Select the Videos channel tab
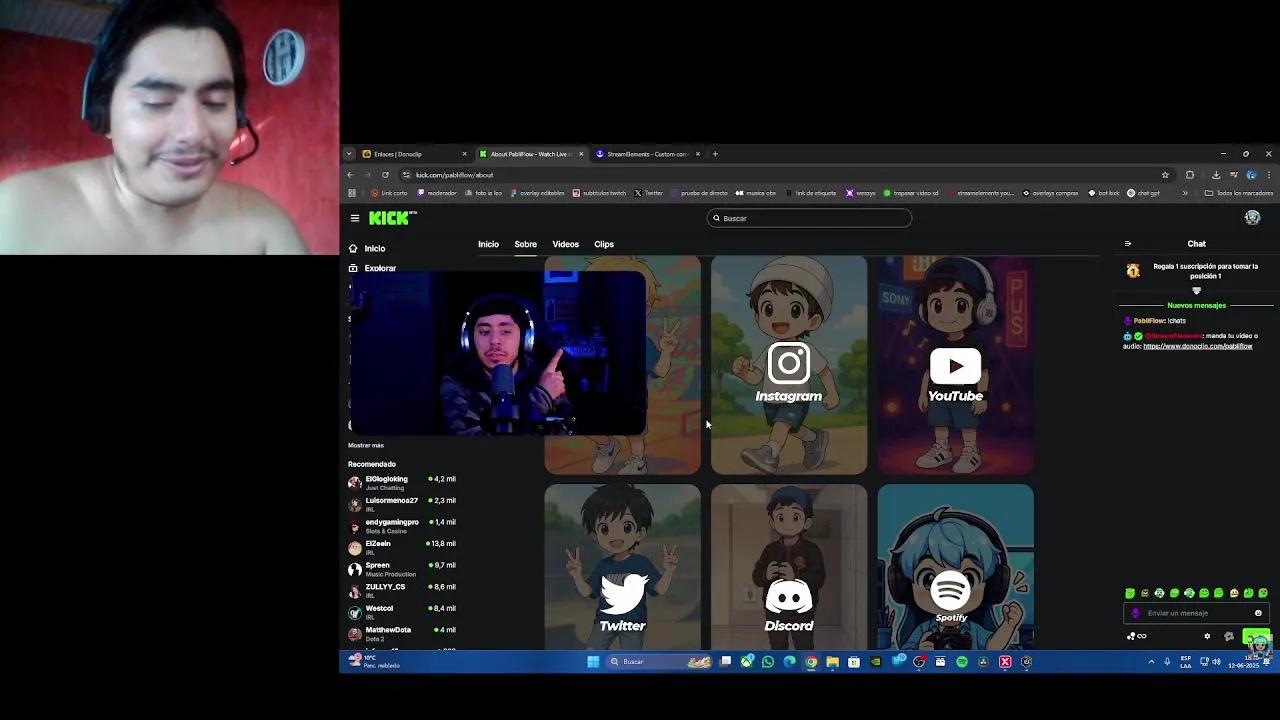The image size is (1280, 720). (x=565, y=244)
